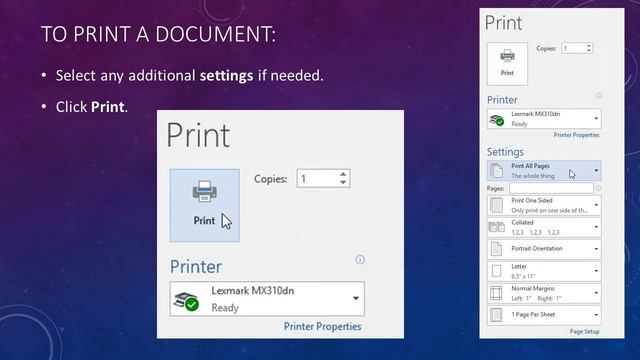Click printer info icon in large panel
The width and height of the screenshot is (640, 360).
[360, 260]
